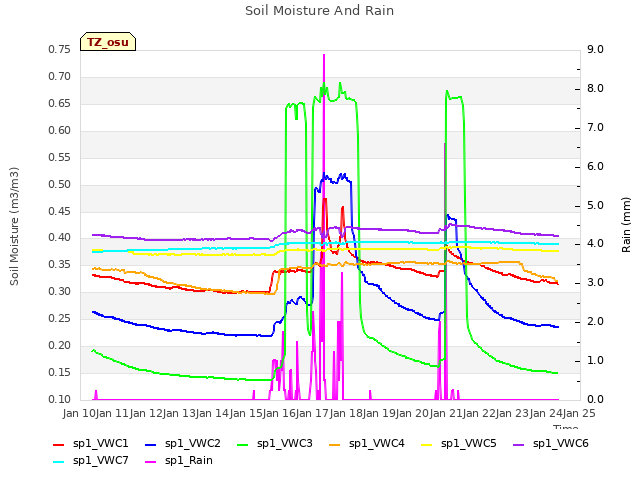Toggle sp1_VWC3 legend entry
The height and width of the screenshot is (480, 640).
275,444
